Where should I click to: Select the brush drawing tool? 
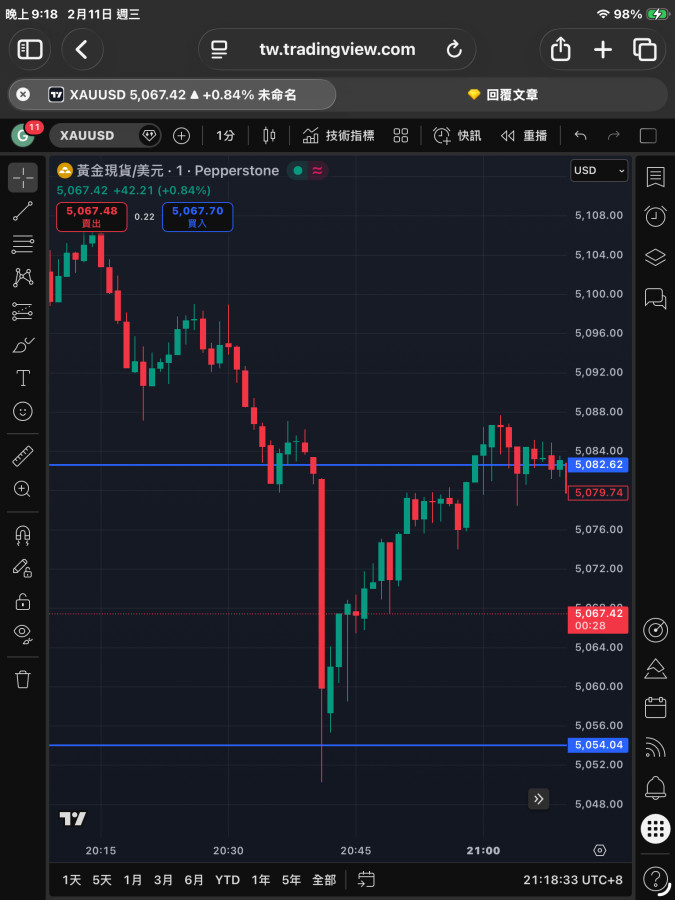pyautogui.click(x=23, y=345)
